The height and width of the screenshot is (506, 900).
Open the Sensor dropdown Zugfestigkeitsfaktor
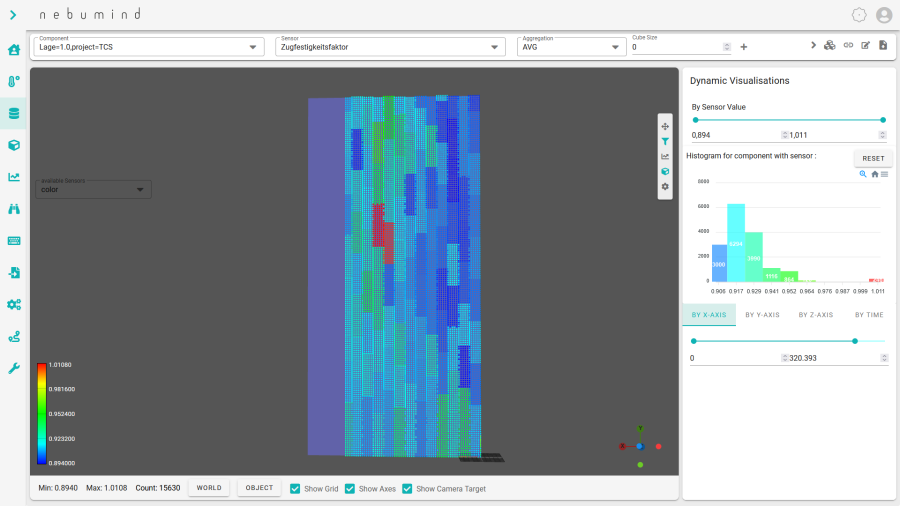[x=390, y=47]
